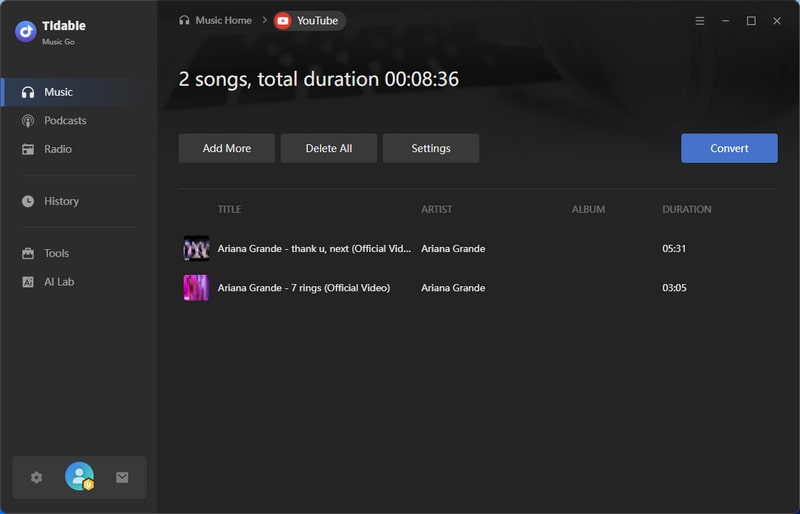Click Ariana Grande artist in thank u, next row
The image size is (800, 514).
tap(453, 249)
